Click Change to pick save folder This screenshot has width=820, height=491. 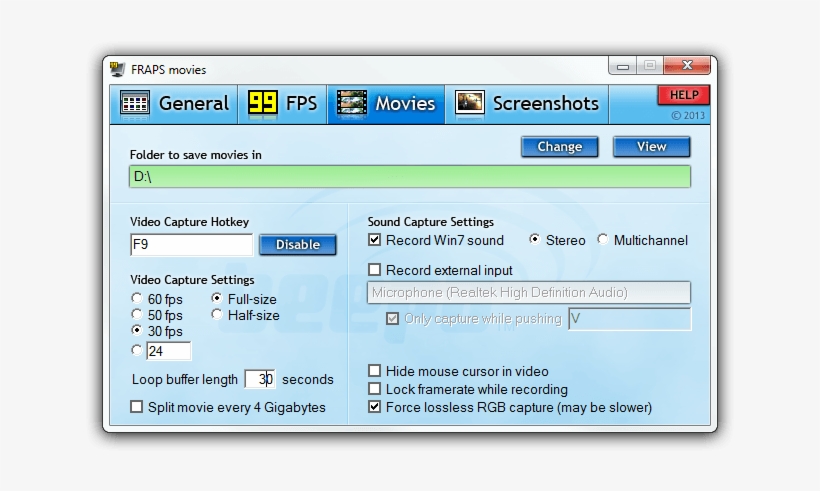point(559,147)
